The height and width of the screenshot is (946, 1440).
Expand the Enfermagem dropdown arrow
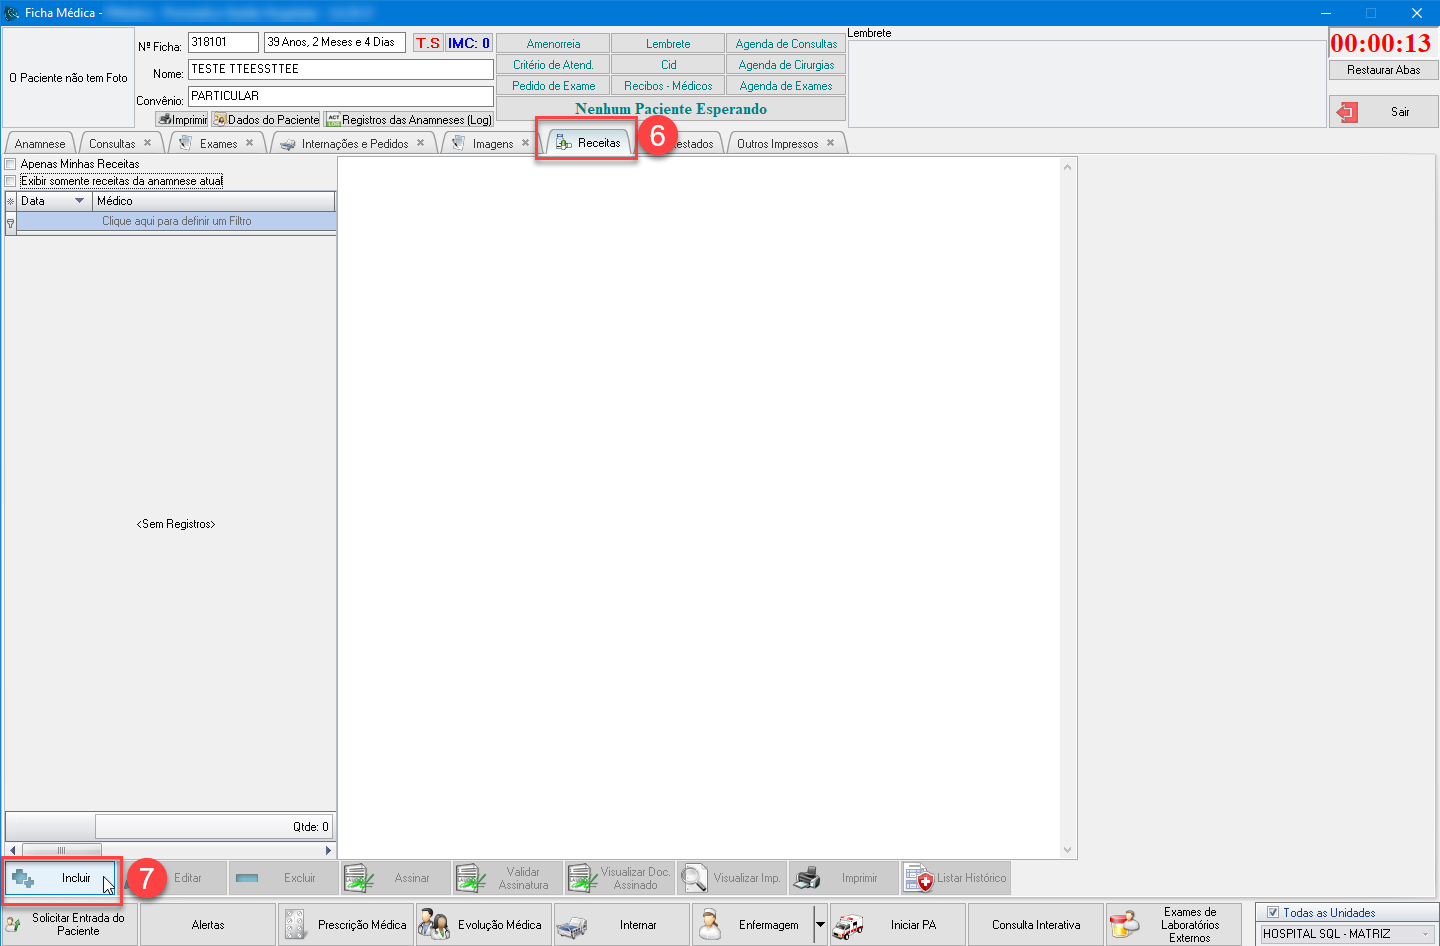pos(820,925)
